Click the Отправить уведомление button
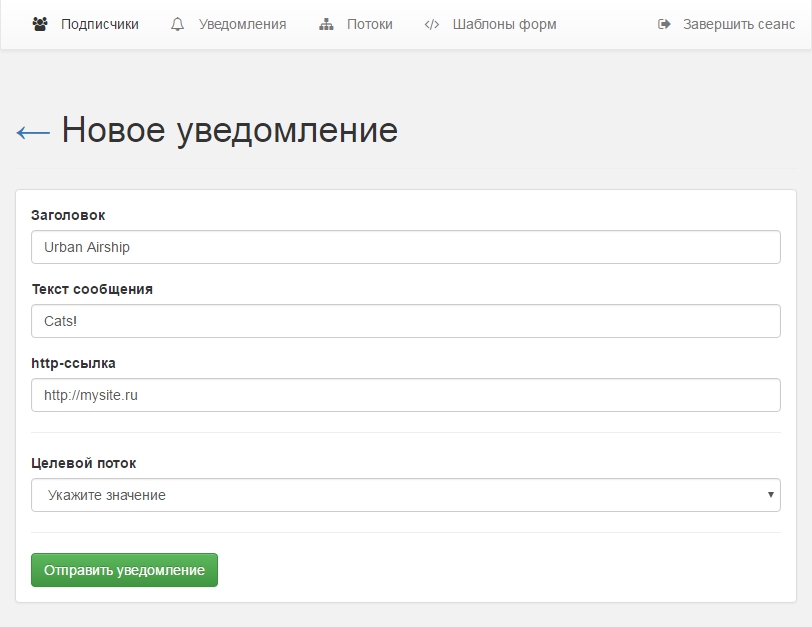Screen dimensions: 812x627 click(124, 570)
